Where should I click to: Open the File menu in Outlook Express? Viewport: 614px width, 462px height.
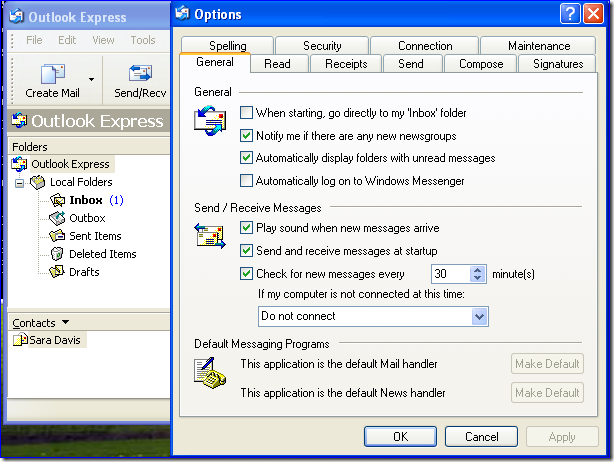pos(34,40)
